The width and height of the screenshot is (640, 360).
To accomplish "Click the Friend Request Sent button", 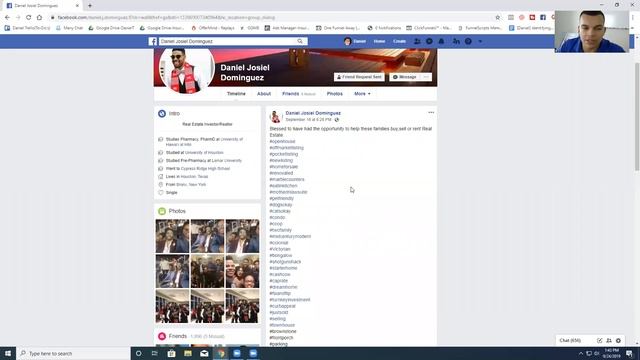I will point(359,77).
